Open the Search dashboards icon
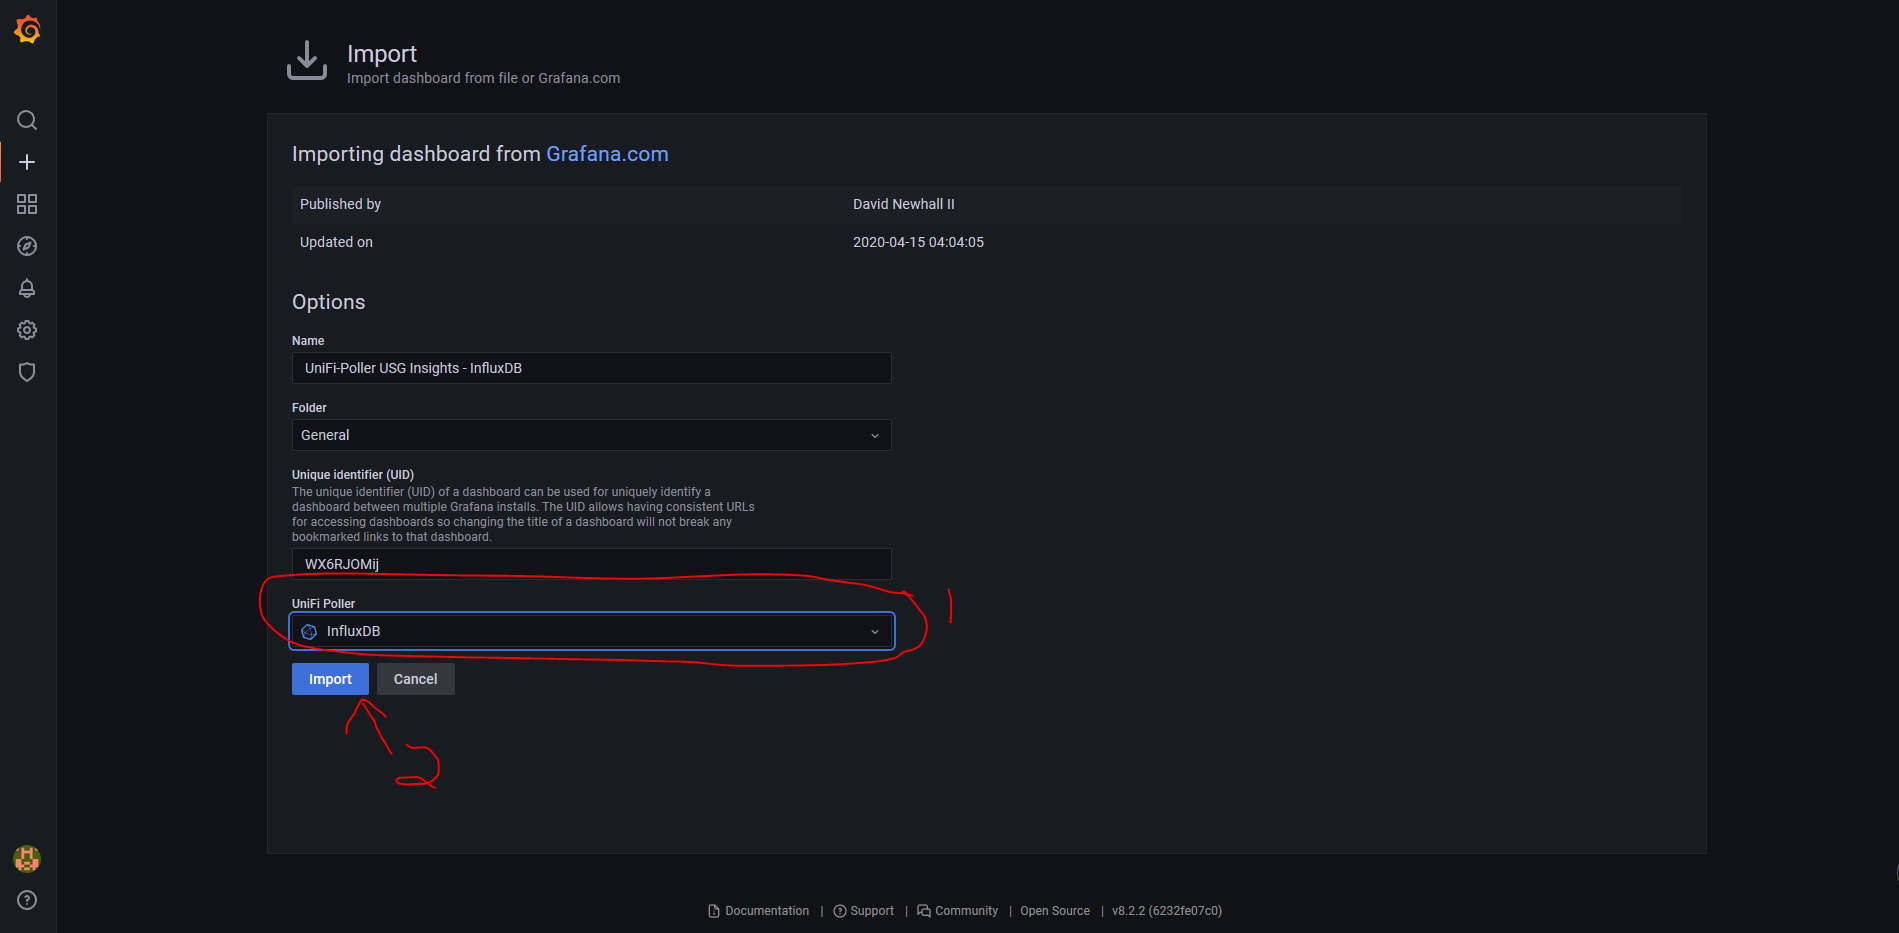 coord(27,120)
